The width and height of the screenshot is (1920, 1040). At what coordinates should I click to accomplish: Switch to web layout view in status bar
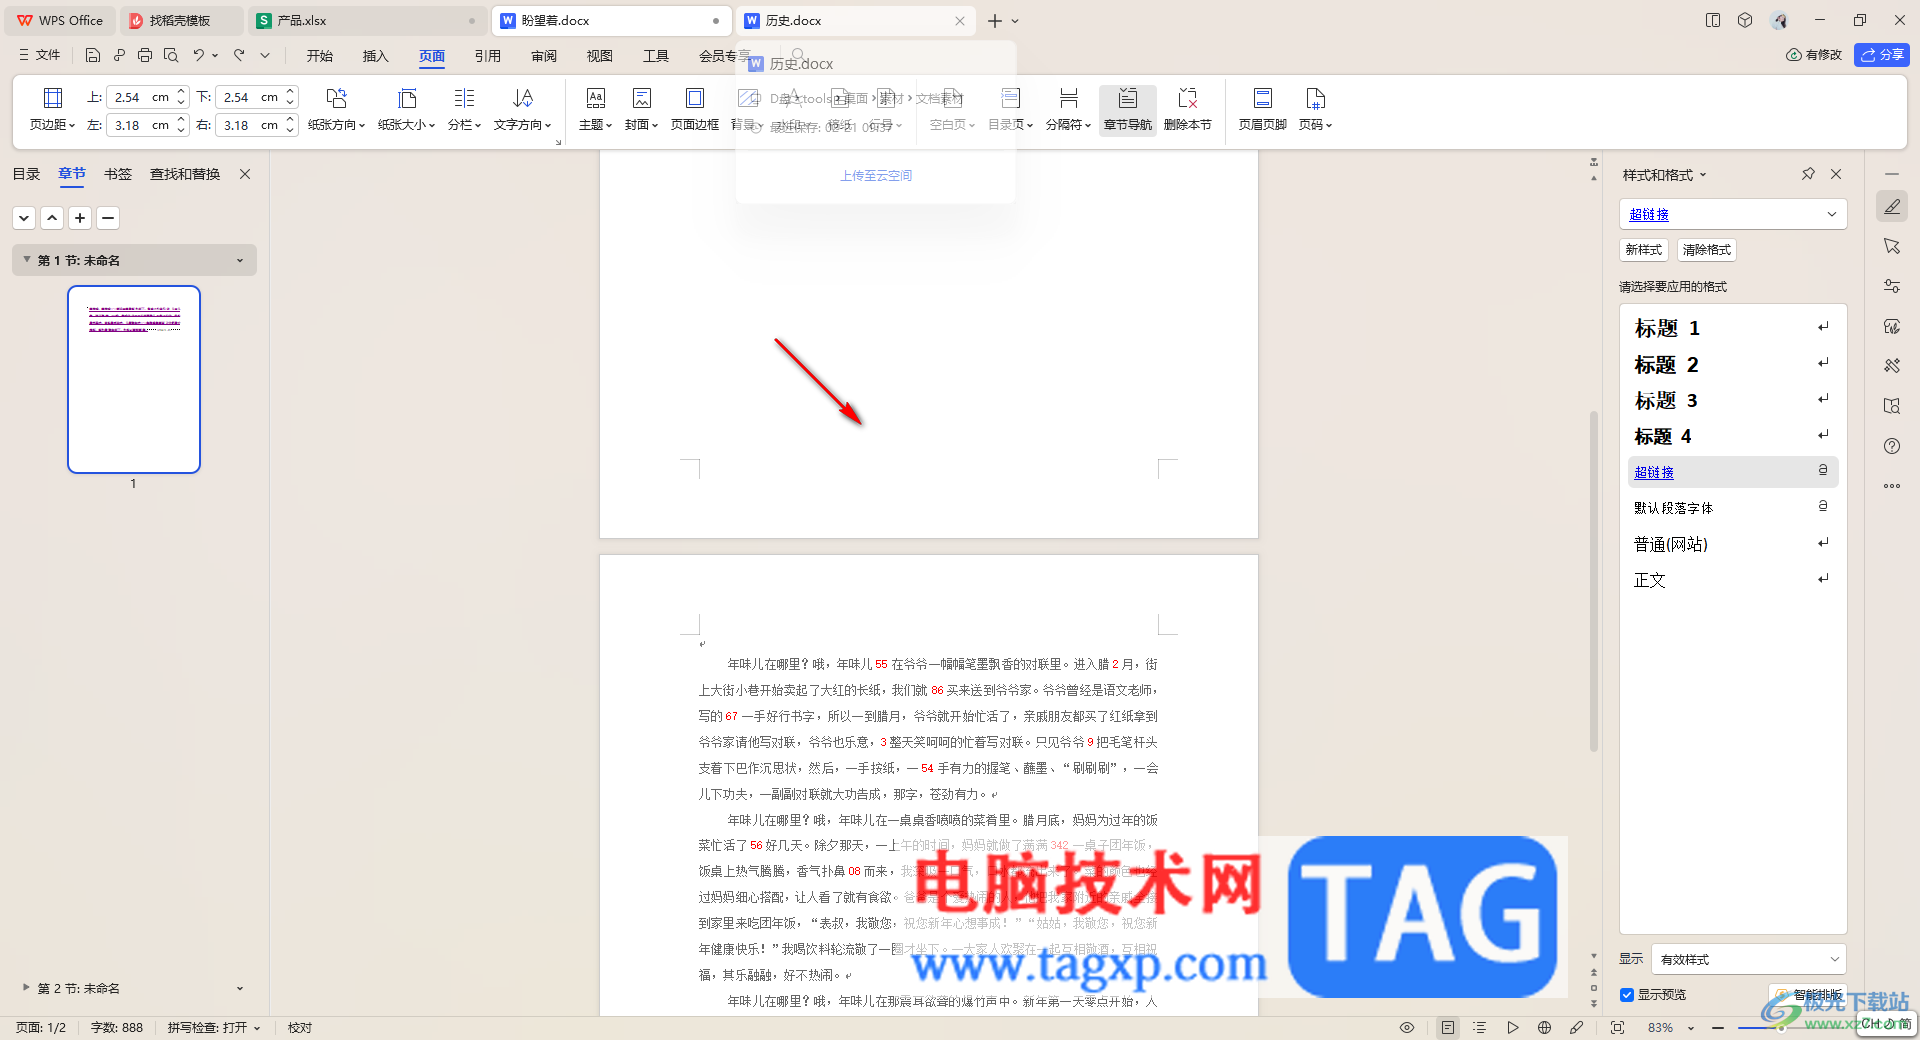1544,1027
